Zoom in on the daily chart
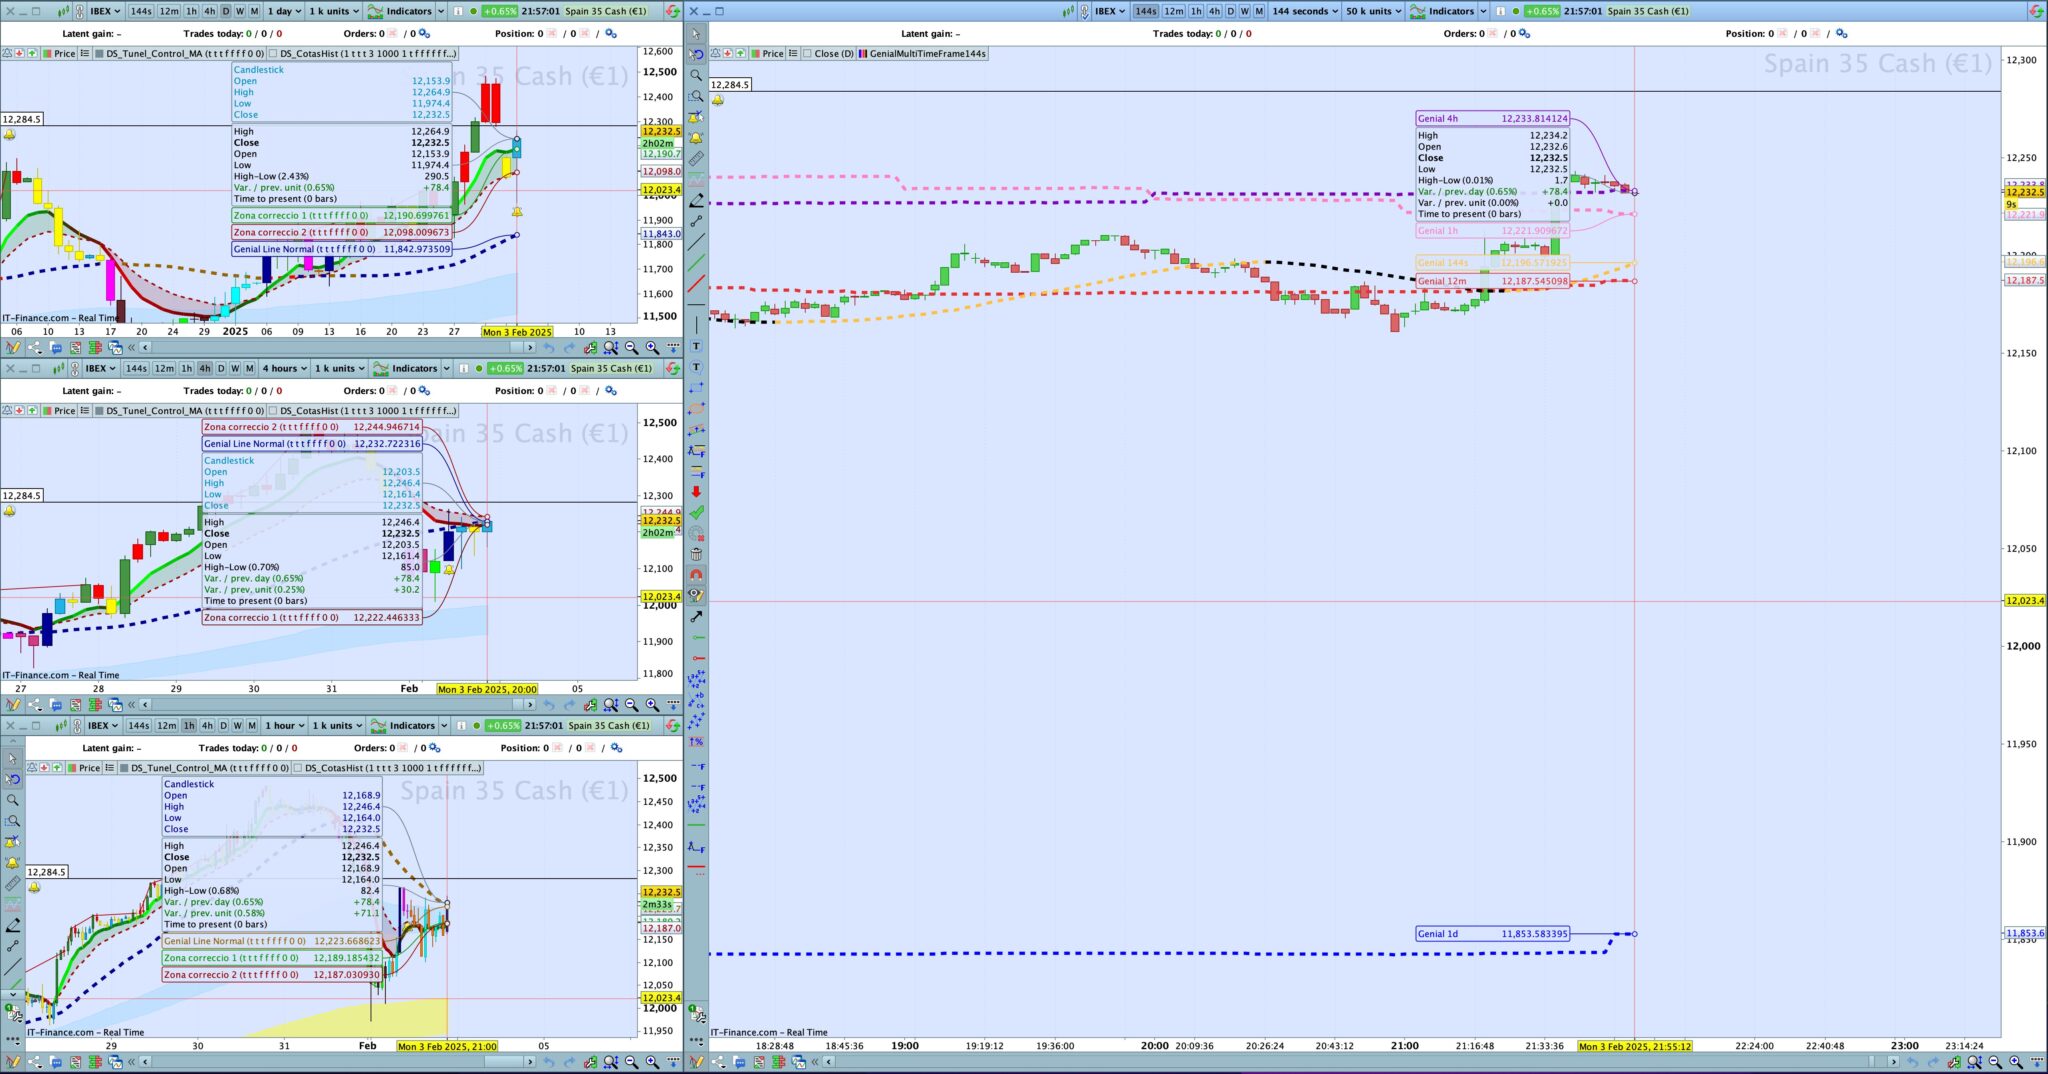The height and width of the screenshot is (1074, 2048). [652, 348]
